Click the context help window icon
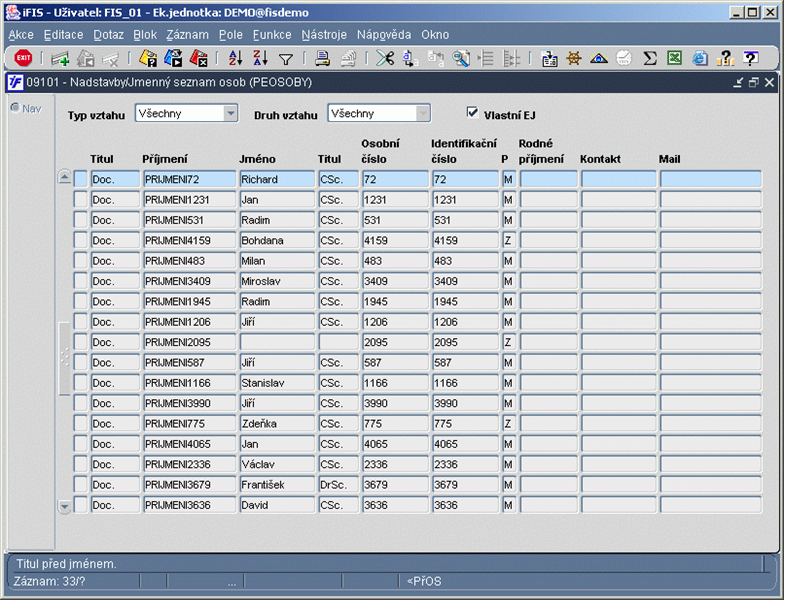 click(x=750, y=59)
